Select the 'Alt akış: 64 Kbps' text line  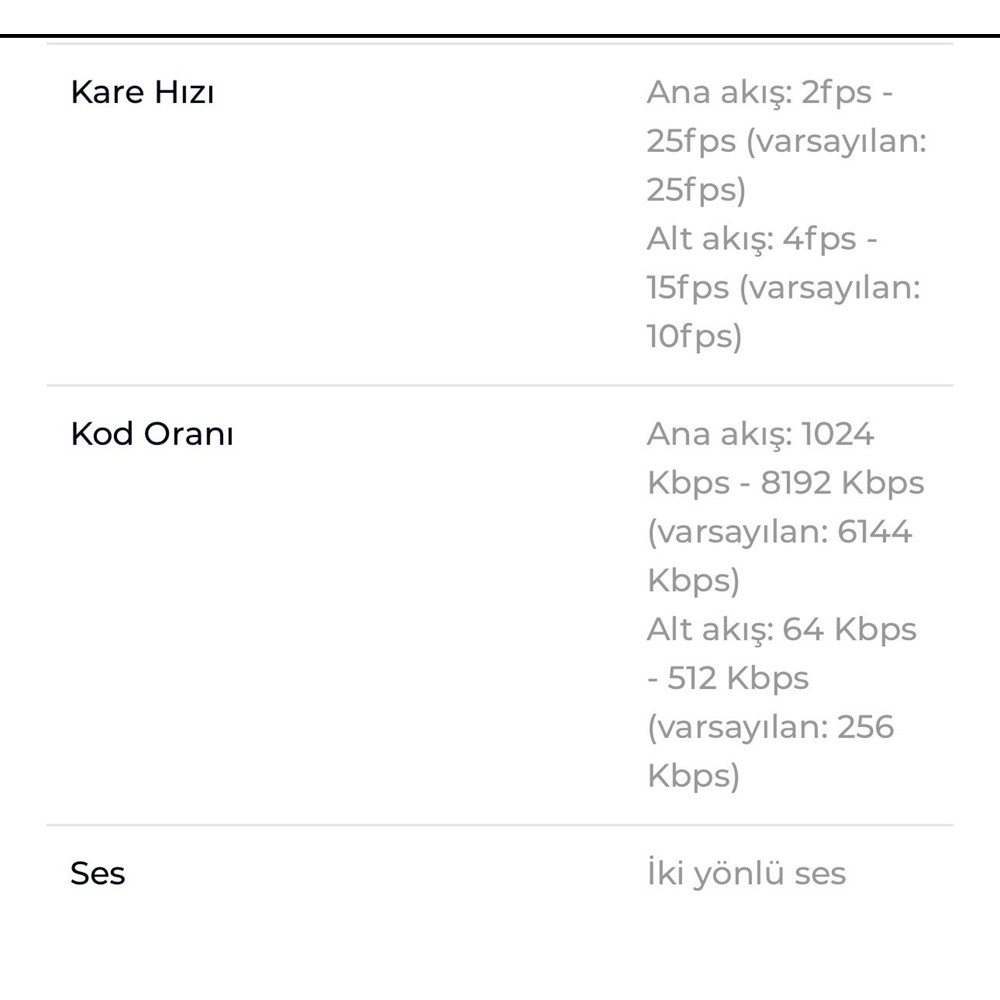(x=781, y=630)
